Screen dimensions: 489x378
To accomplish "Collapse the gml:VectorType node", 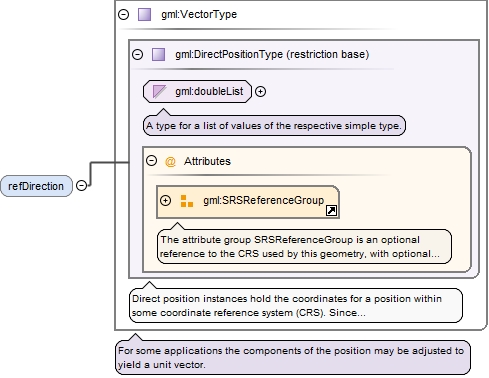I will point(123,15).
